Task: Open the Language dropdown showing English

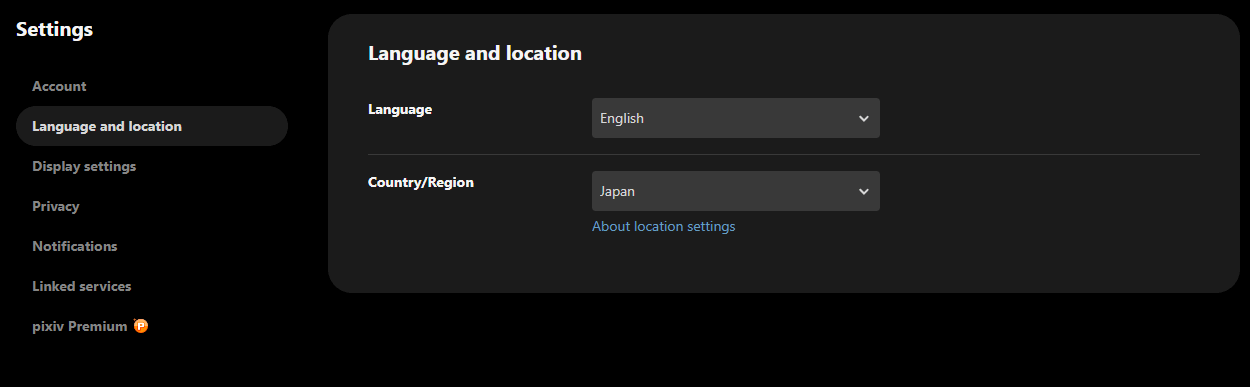Action: [736, 118]
